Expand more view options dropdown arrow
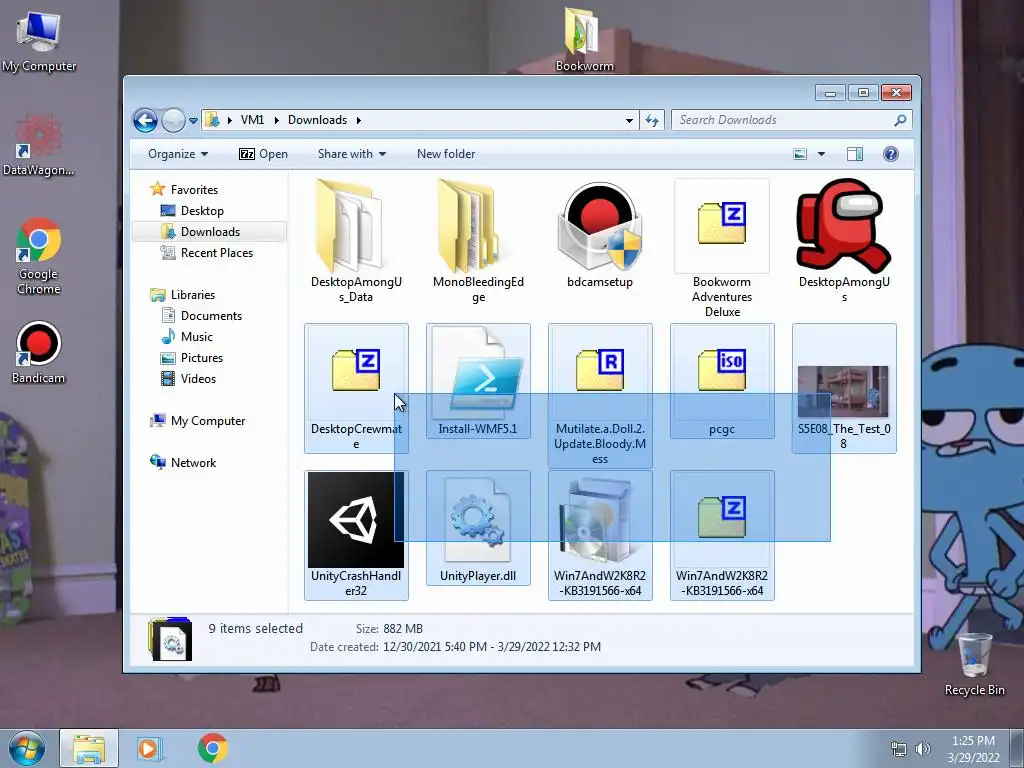This screenshot has height=768, width=1024. pos(822,154)
